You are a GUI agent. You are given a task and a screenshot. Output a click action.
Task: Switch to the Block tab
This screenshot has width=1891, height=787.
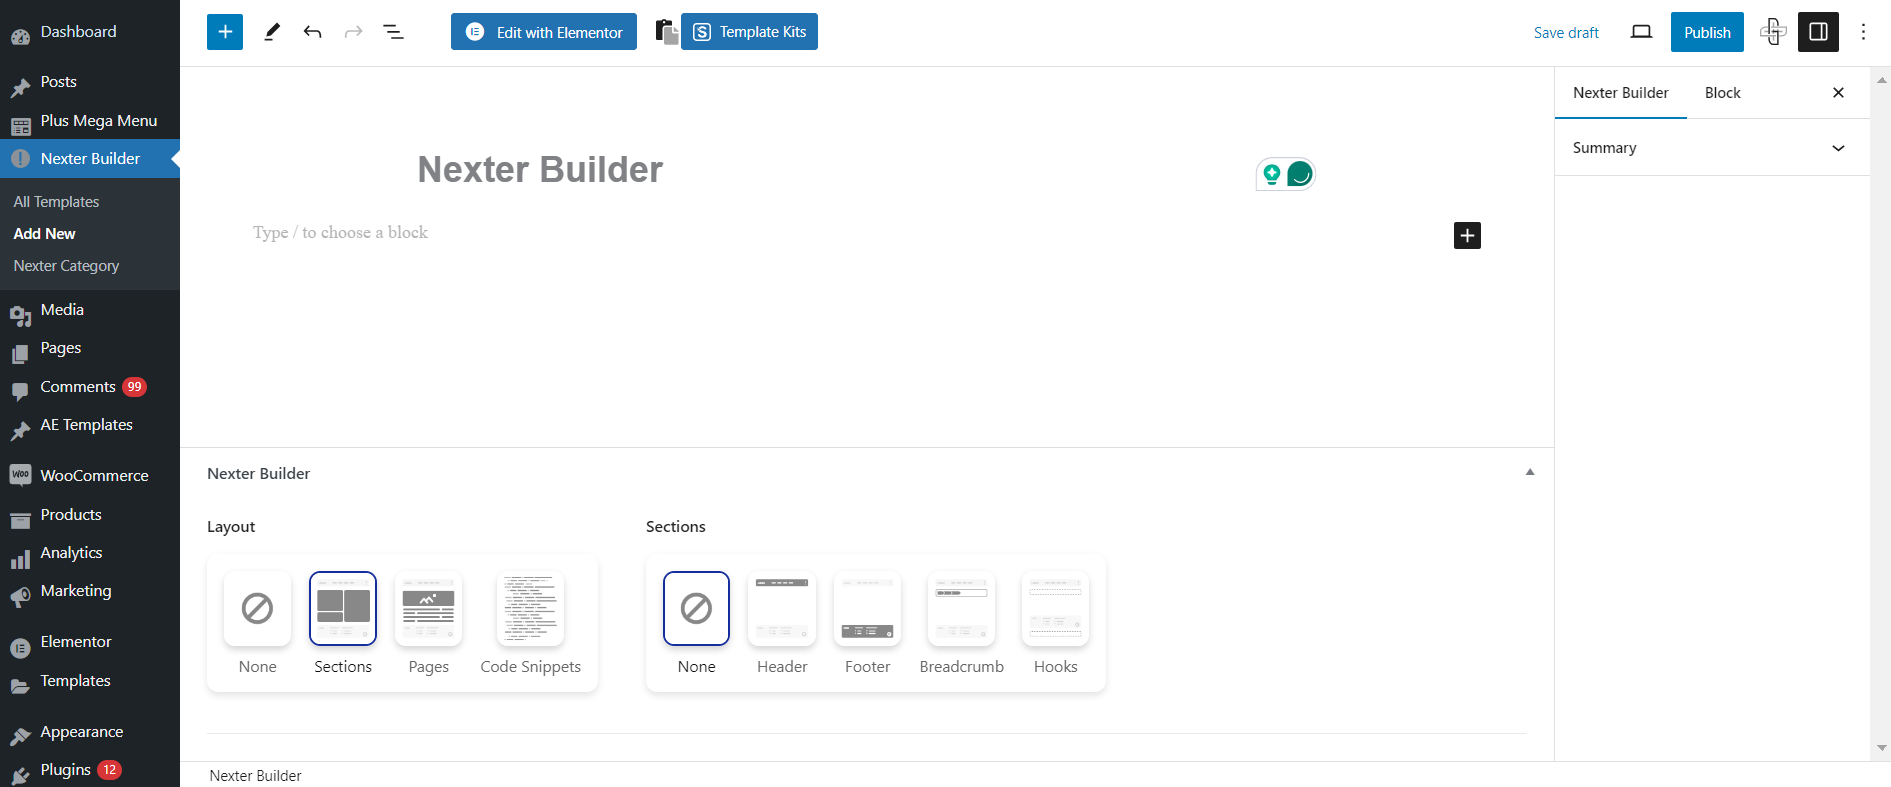pyautogui.click(x=1722, y=93)
